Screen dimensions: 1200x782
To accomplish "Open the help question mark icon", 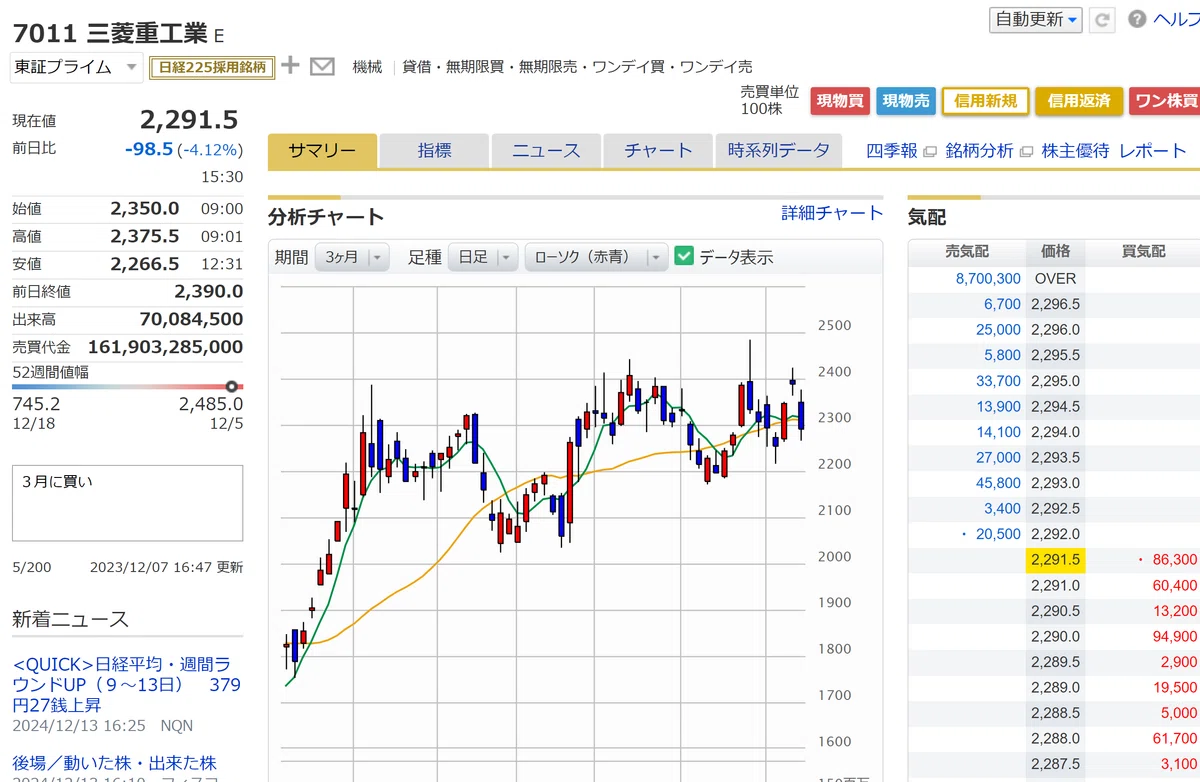I will pos(1137,19).
